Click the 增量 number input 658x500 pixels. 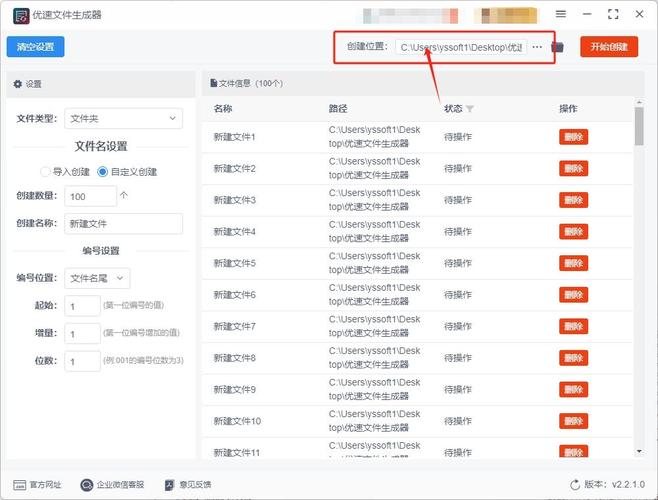point(82,334)
